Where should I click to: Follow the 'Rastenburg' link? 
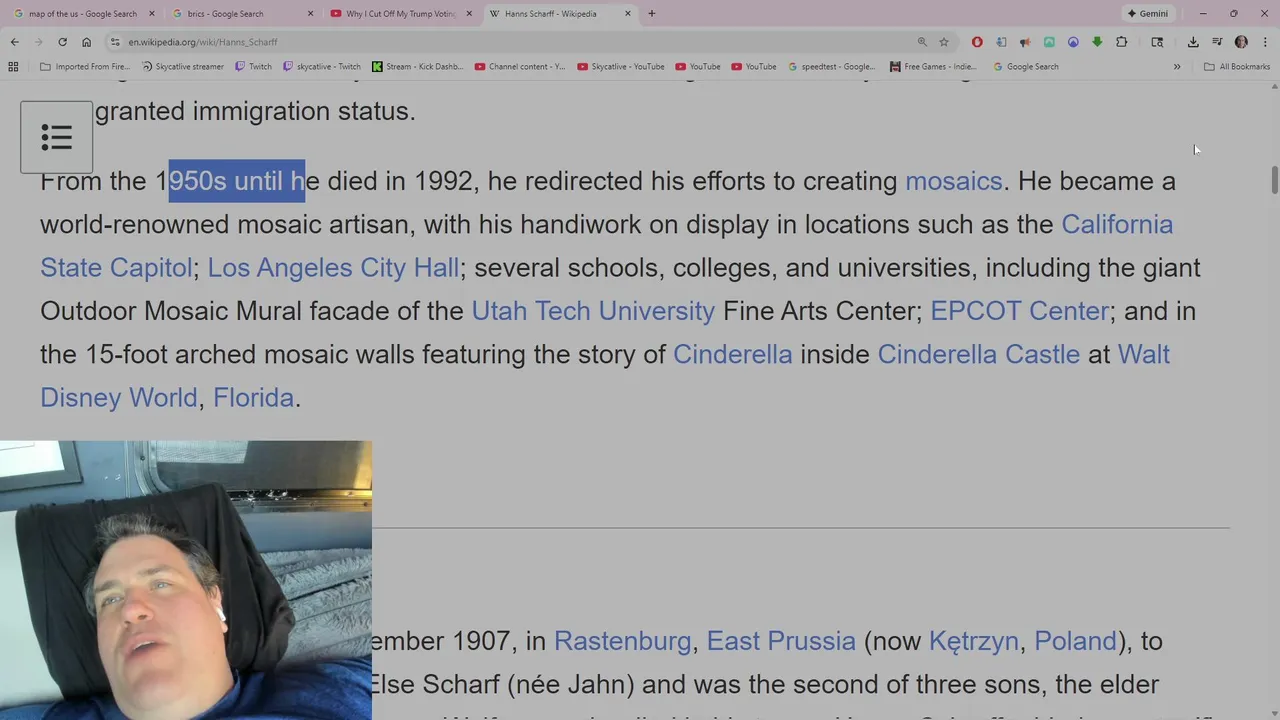point(622,641)
